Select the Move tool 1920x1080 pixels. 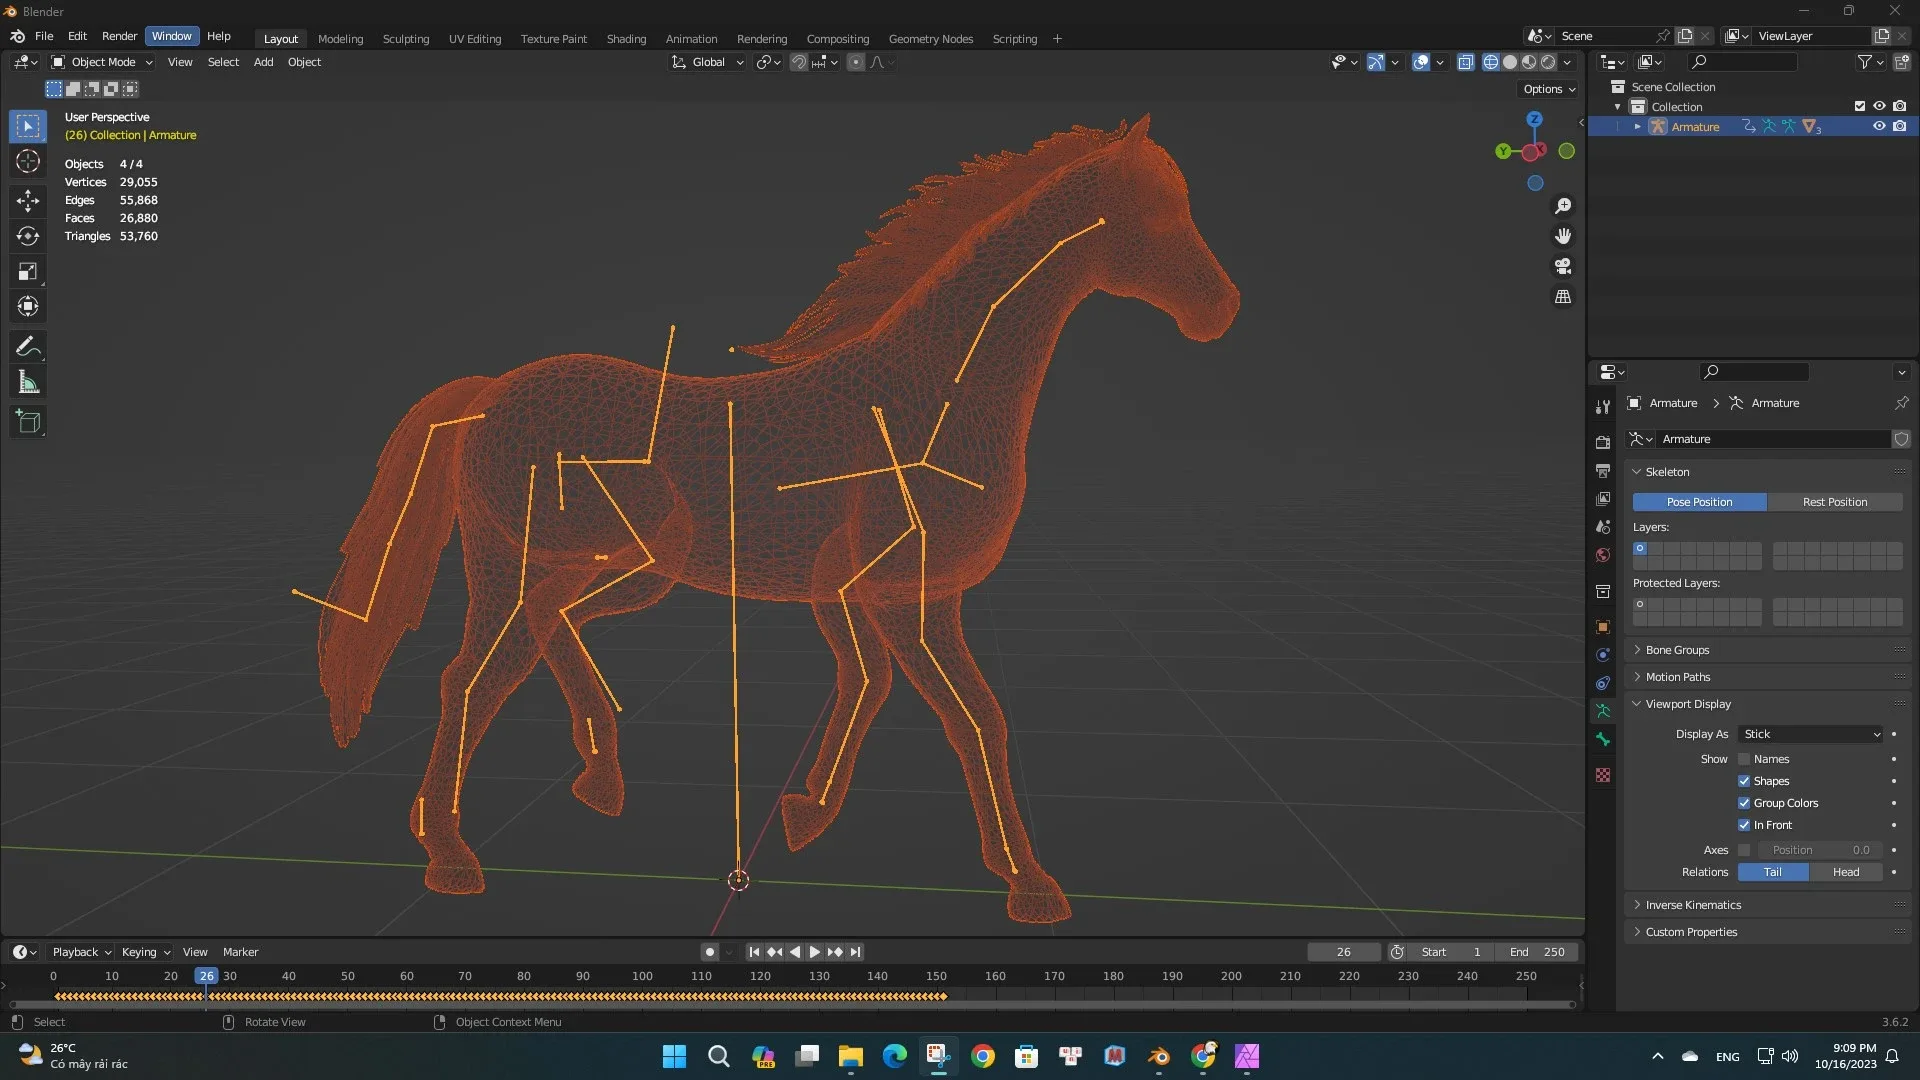(x=28, y=201)
